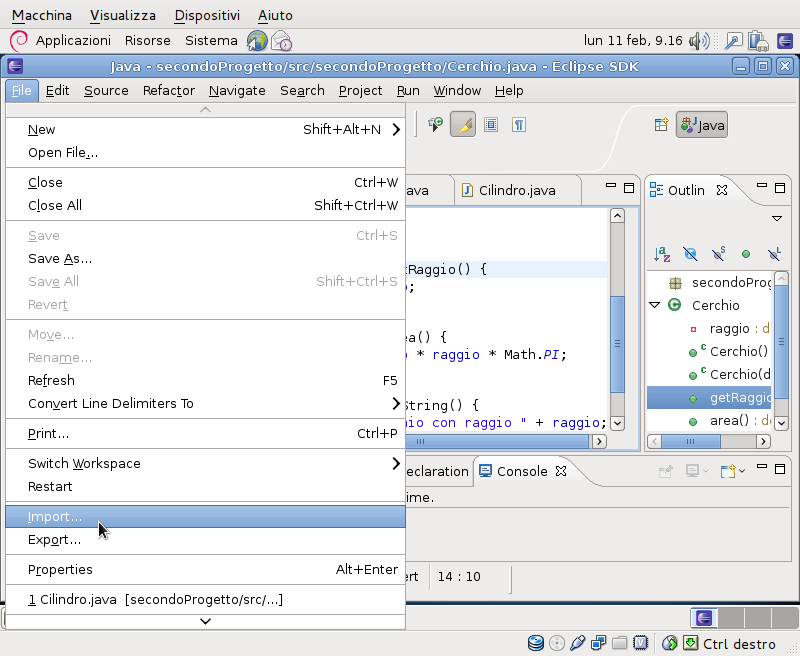This screenshot has width=800, height=656.
Task: Click the VirtualBox hard disk status icon
Action: (536, 643)
